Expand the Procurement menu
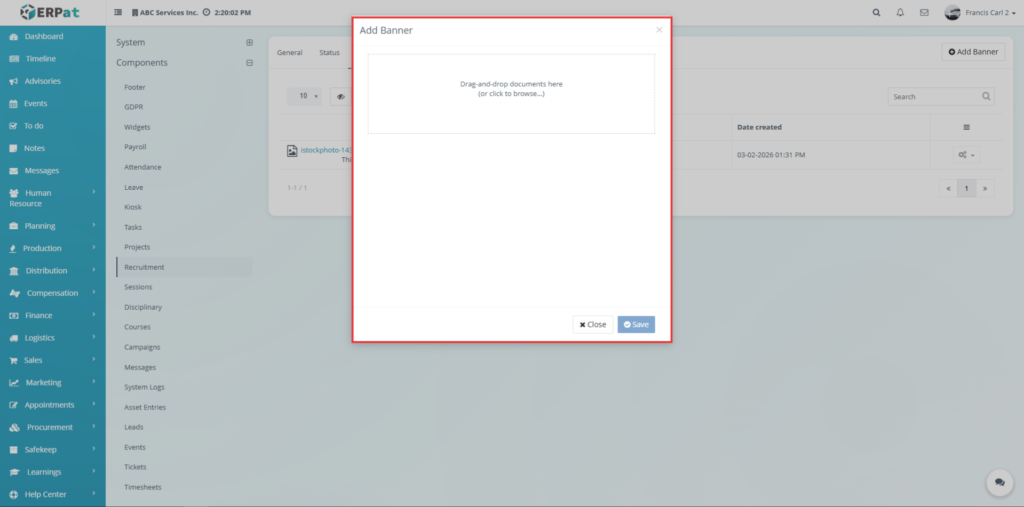The width and height of the screenshot is (1024, 507). point(52,427)
